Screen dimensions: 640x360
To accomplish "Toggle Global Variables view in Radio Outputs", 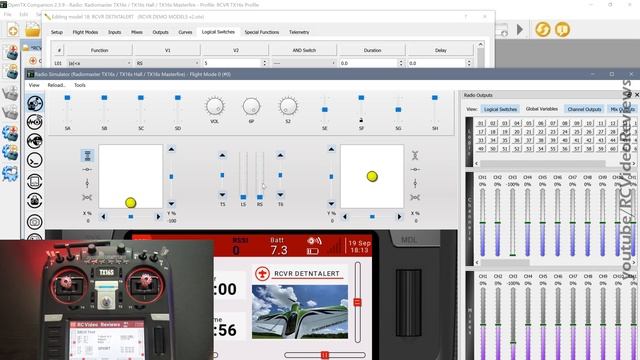I will coord(542,109).
